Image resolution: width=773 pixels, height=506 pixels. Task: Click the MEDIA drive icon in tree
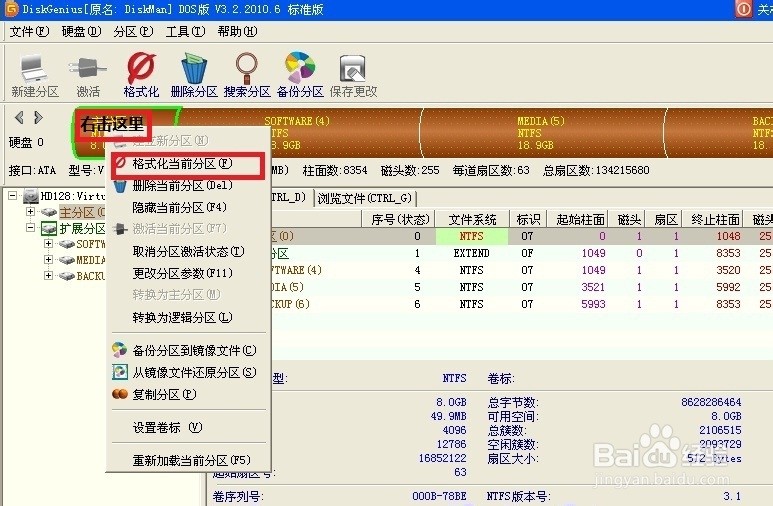click(x=67, y=260)
